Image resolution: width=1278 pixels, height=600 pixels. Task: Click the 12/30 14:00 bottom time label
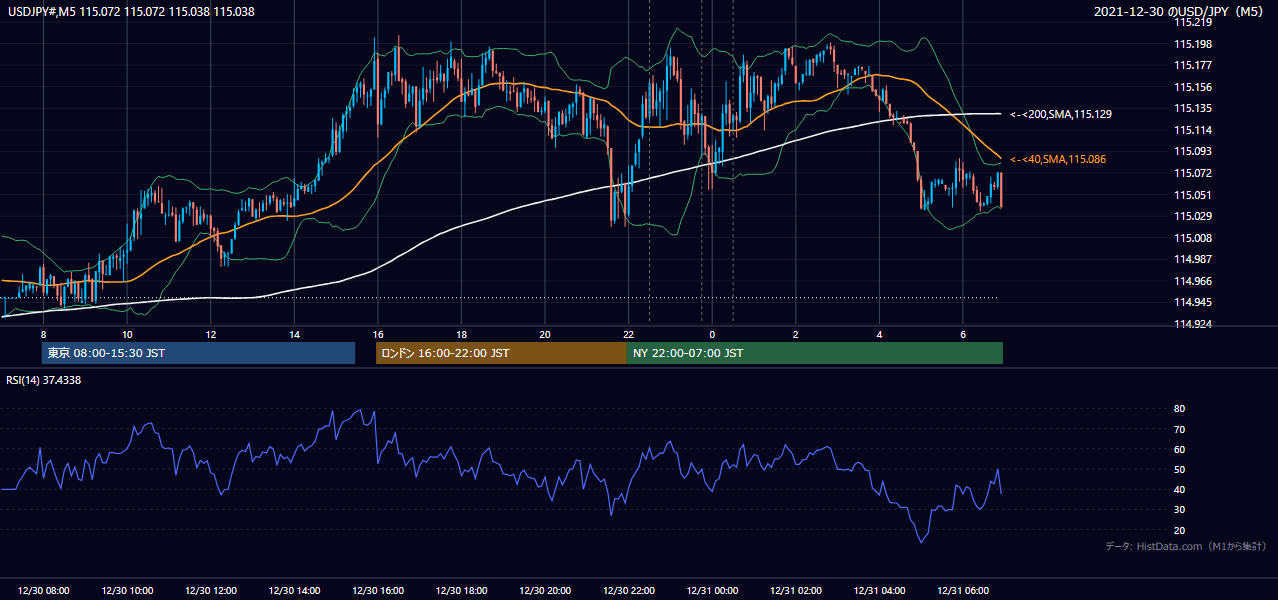point(294,591)
